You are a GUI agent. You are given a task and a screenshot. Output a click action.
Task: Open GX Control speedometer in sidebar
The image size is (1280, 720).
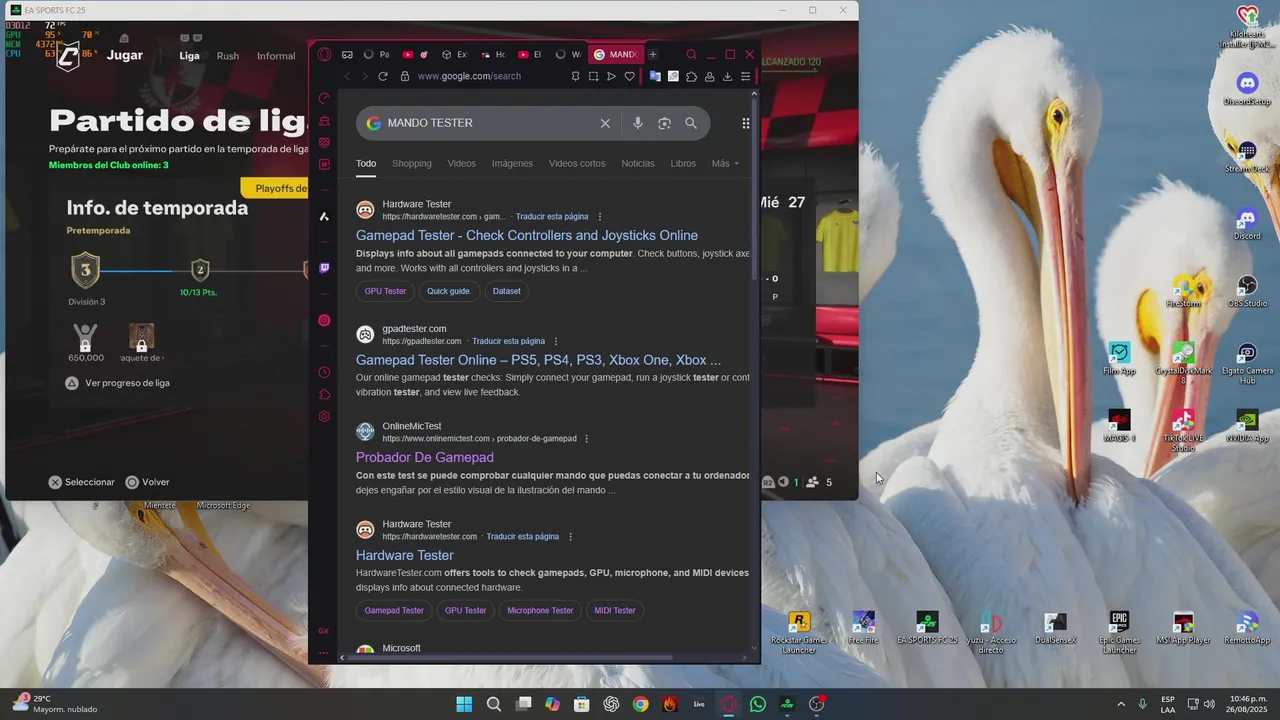324,98
